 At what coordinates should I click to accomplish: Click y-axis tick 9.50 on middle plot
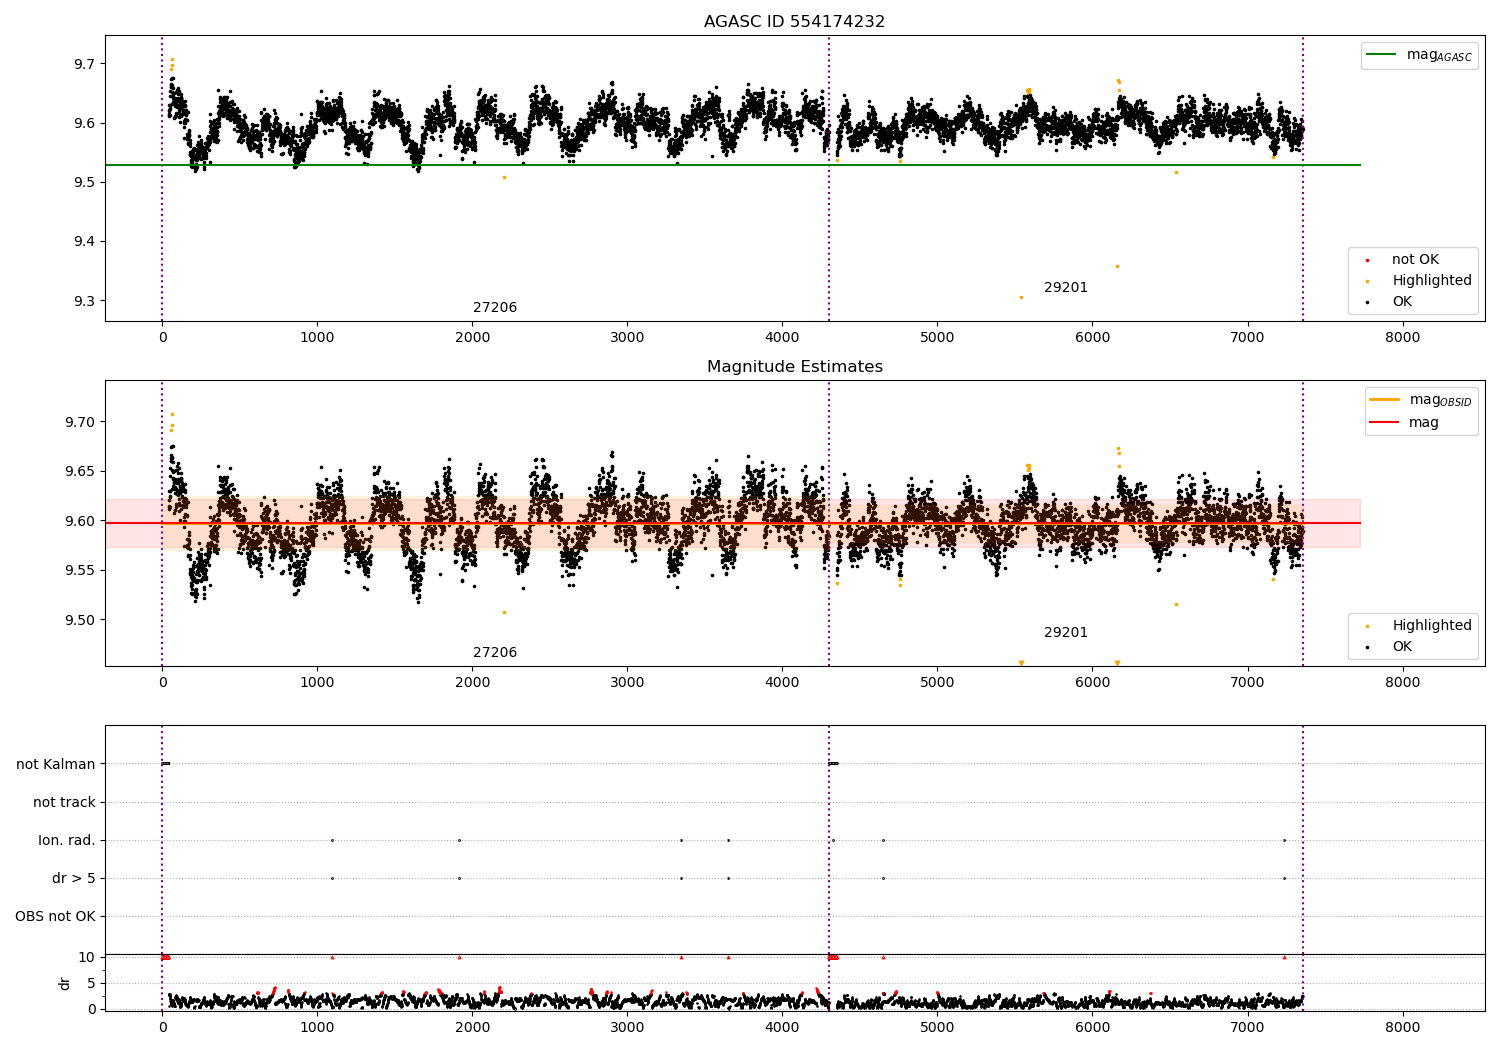pyautogui.click(x=79, y=620)
